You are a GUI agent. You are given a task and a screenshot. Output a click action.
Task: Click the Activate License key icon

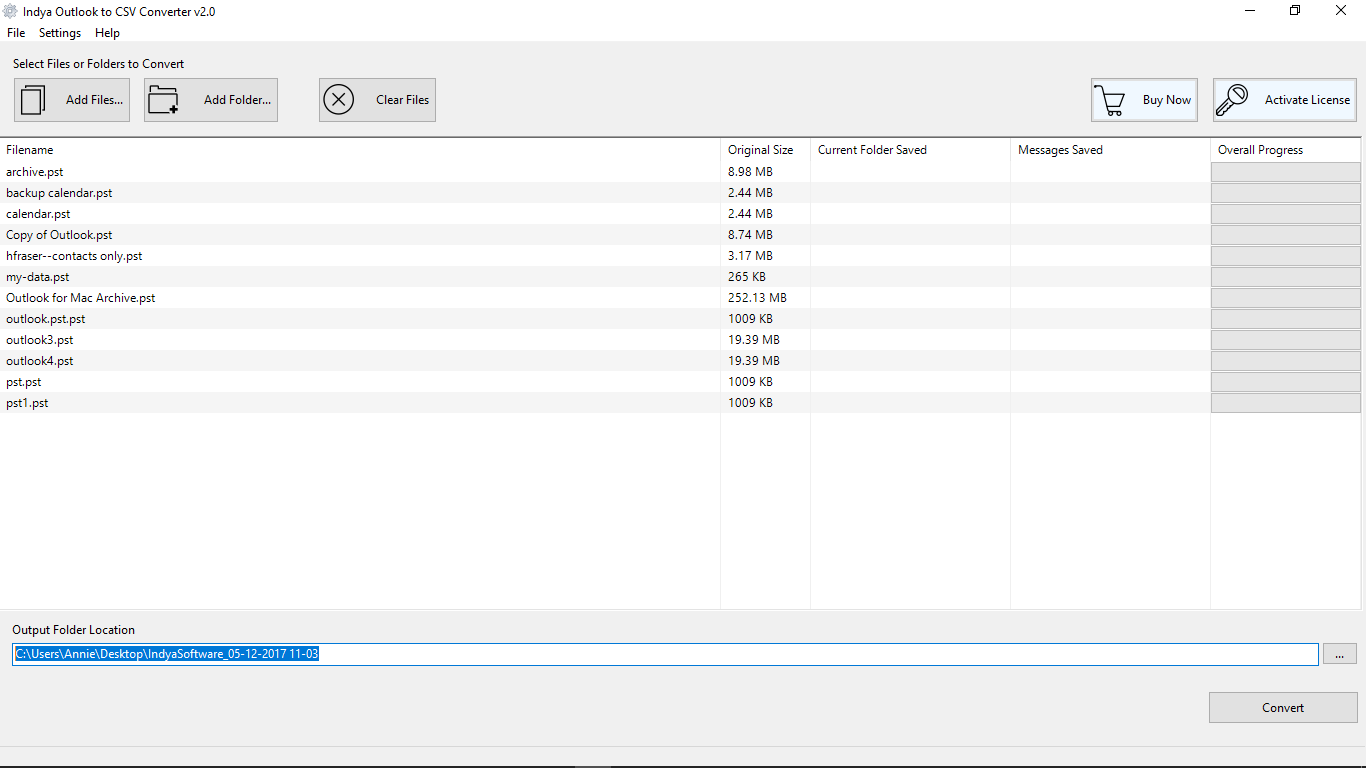pyautogui.click(x=1232, y=100)
